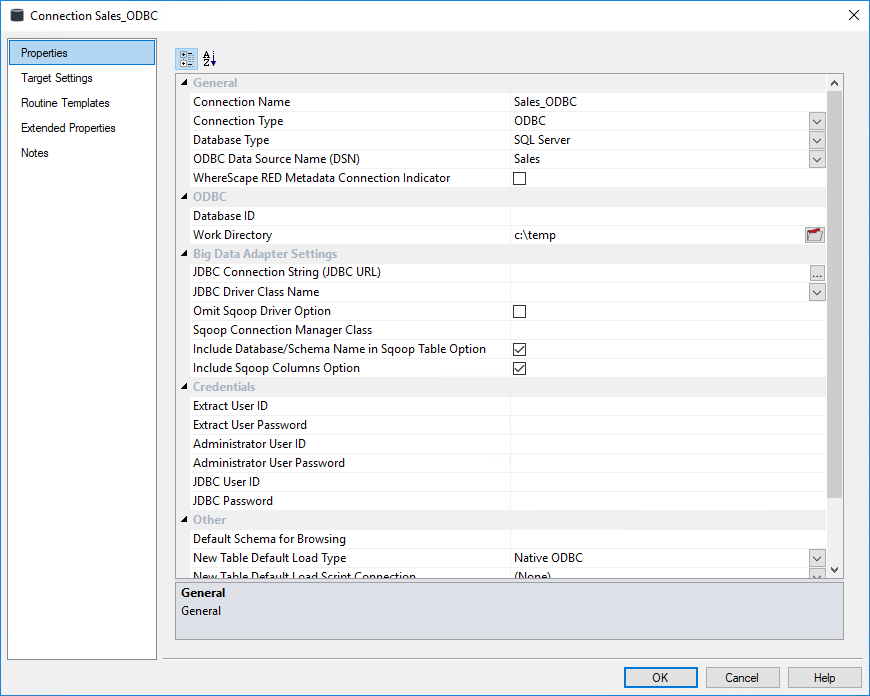The width and height of the screenshot is (870, 696).
Task: Click the property grid vertical scrollbar
Action: [835, 300]
